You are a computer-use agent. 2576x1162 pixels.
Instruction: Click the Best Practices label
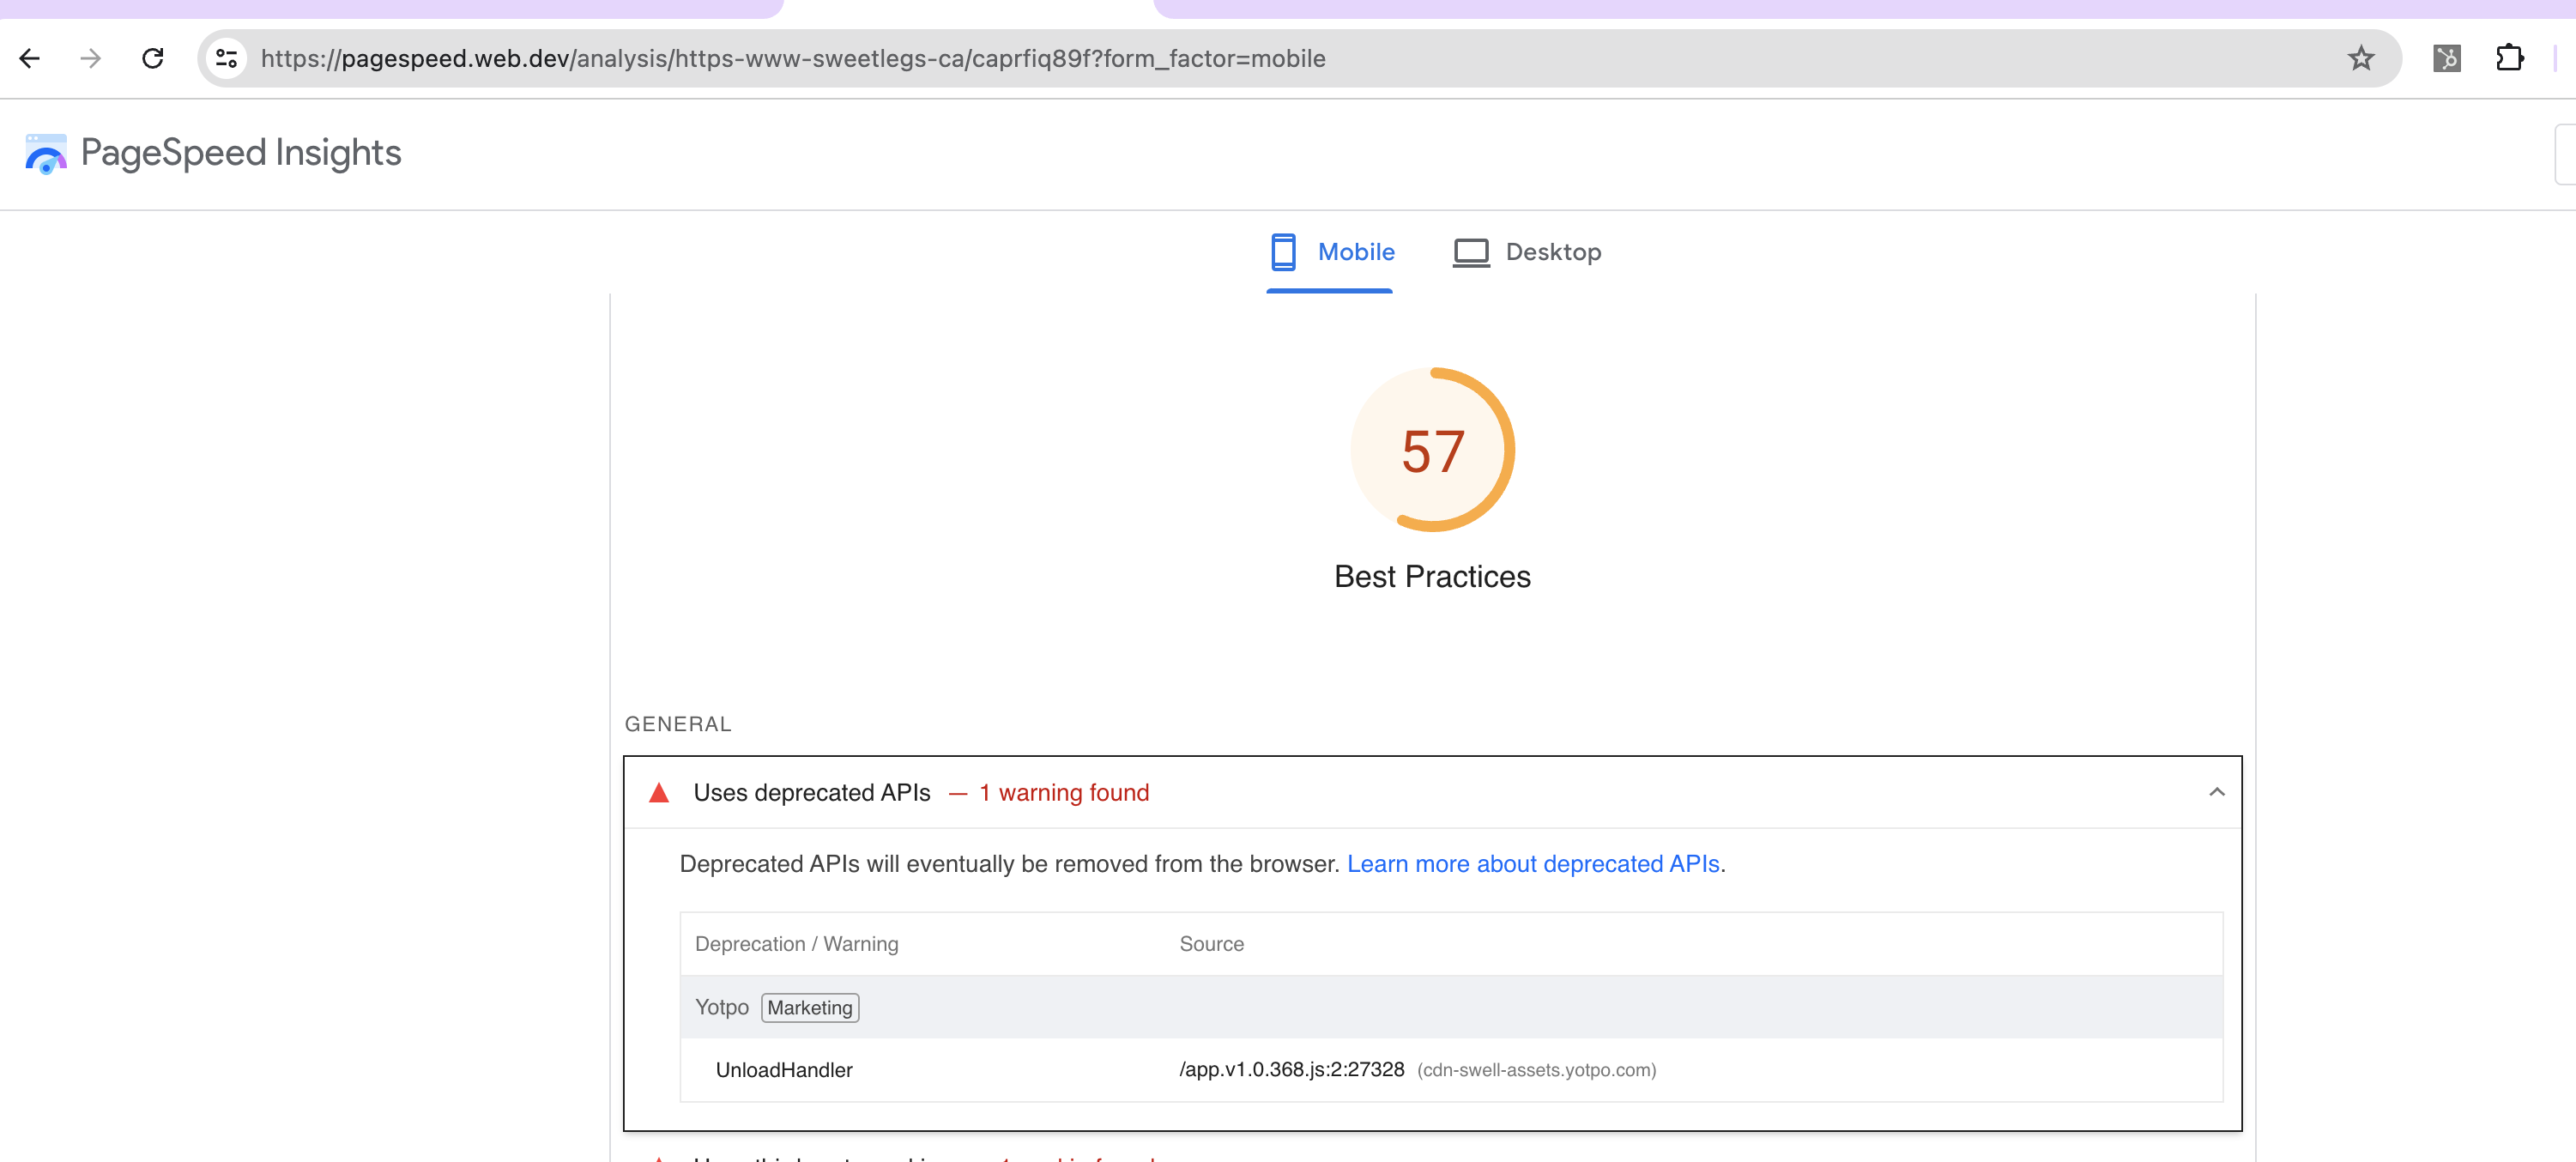(1432, 577)
